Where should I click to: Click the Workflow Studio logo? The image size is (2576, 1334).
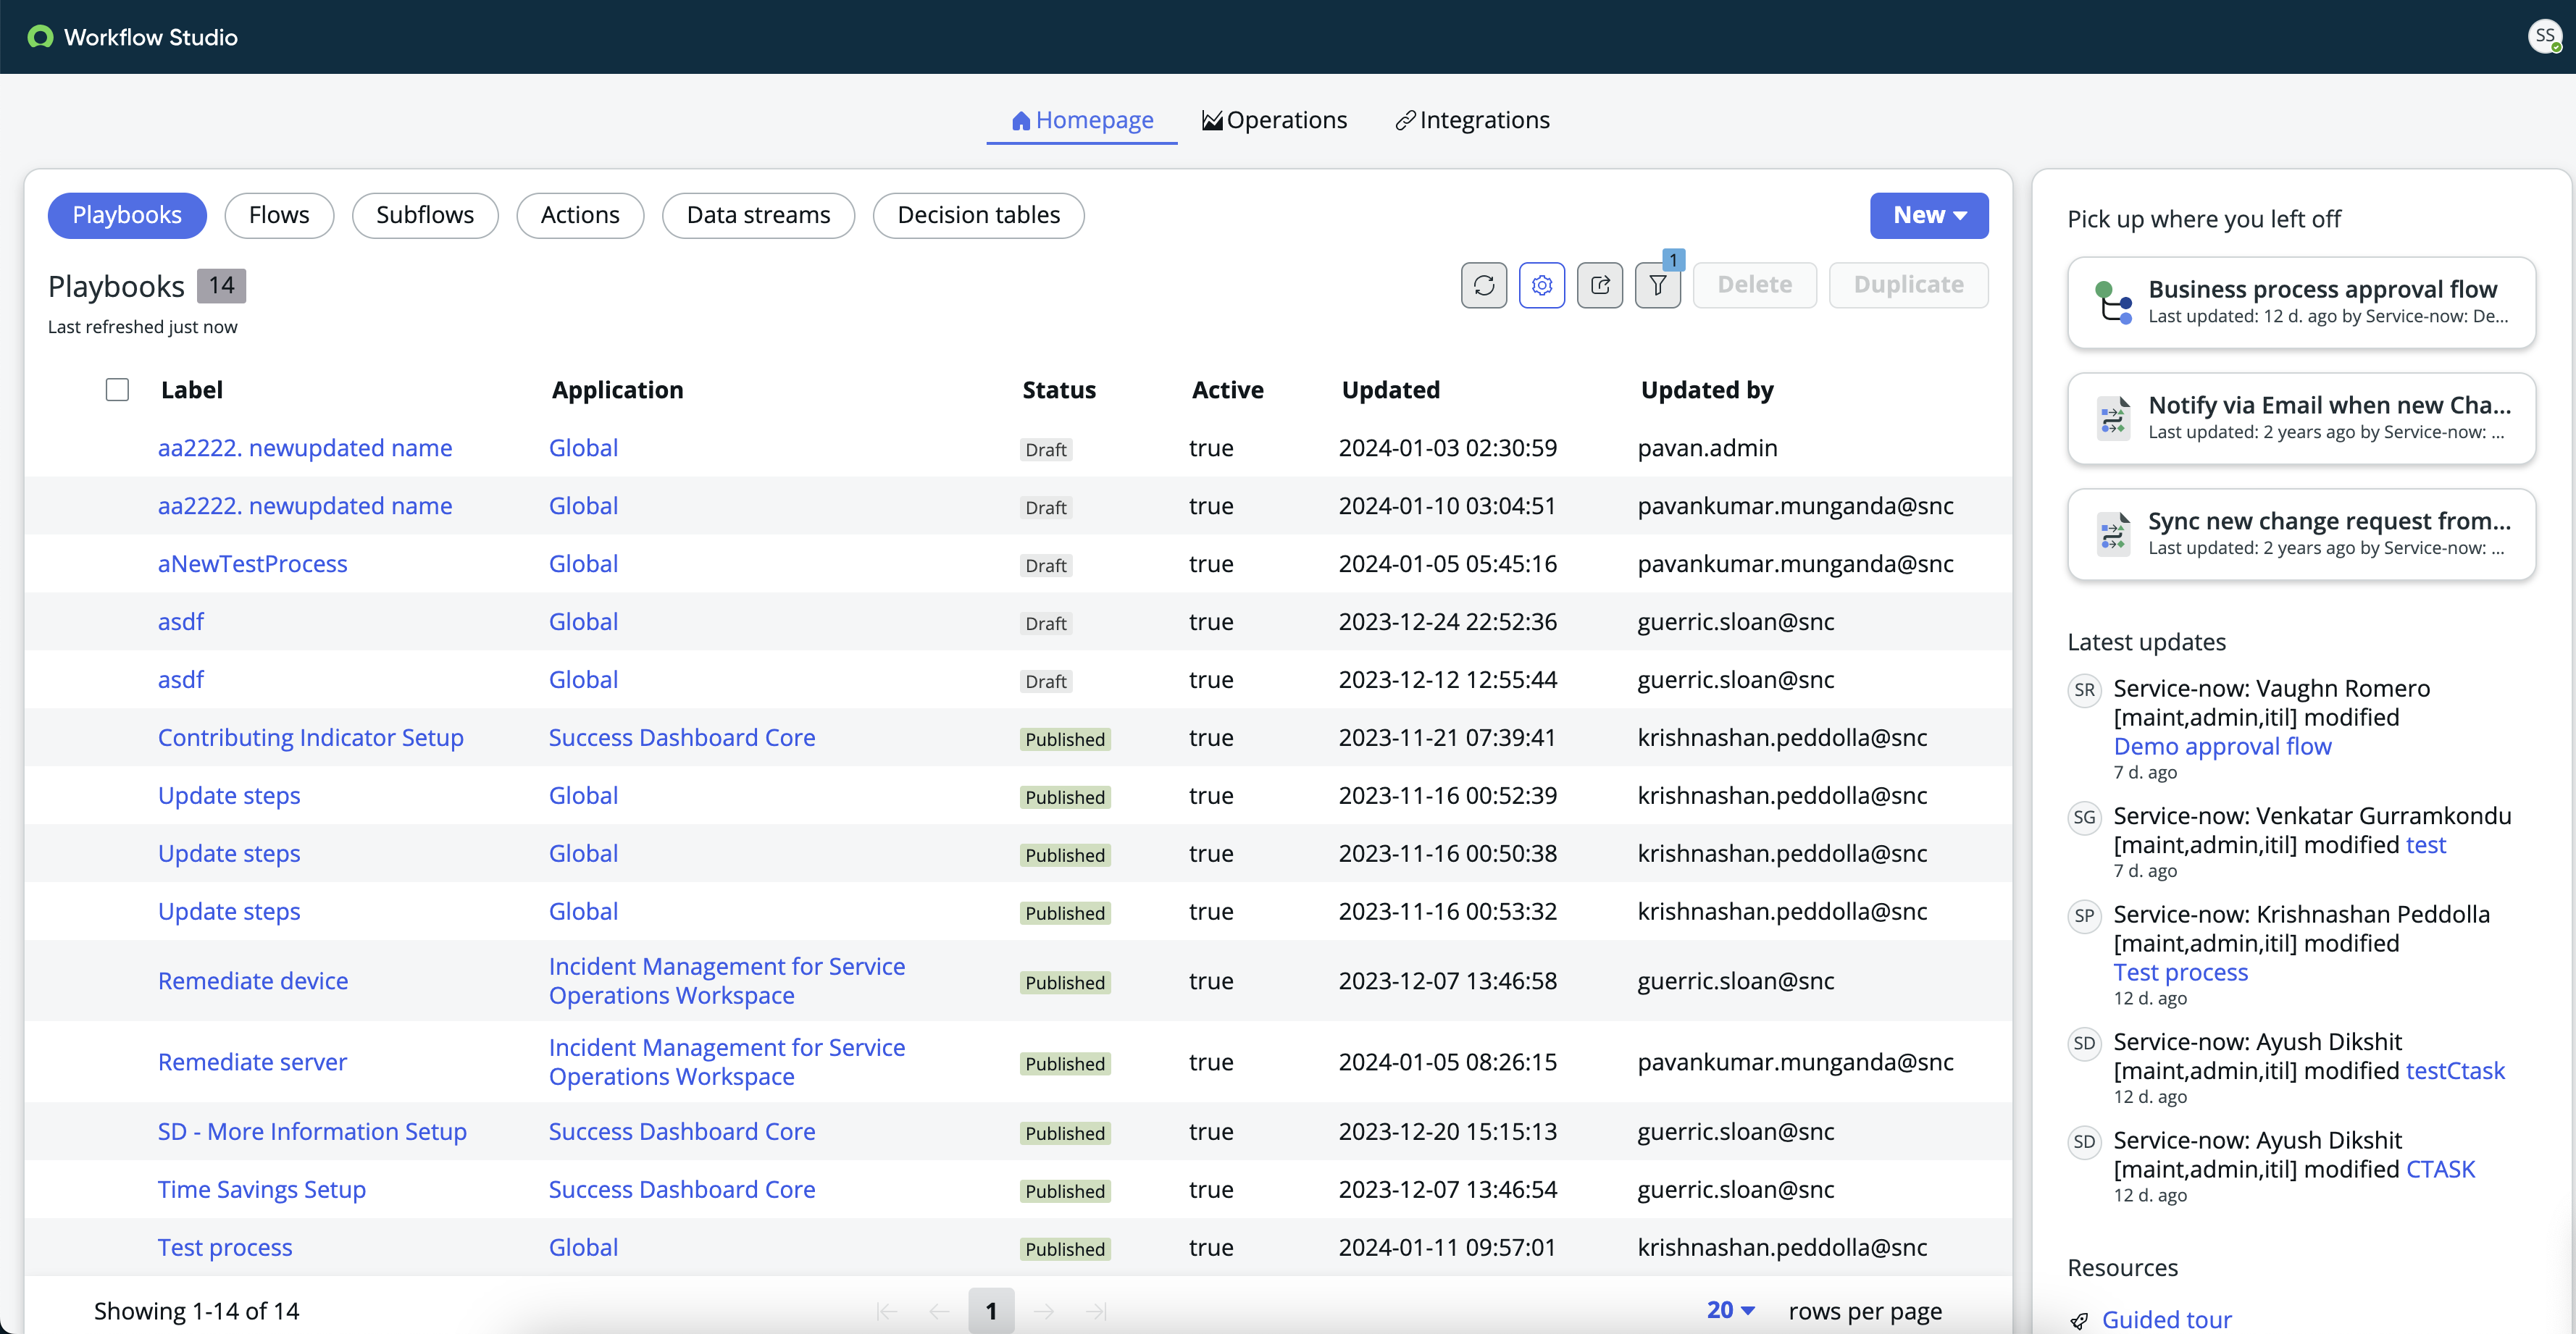click(x=40, y=37)
